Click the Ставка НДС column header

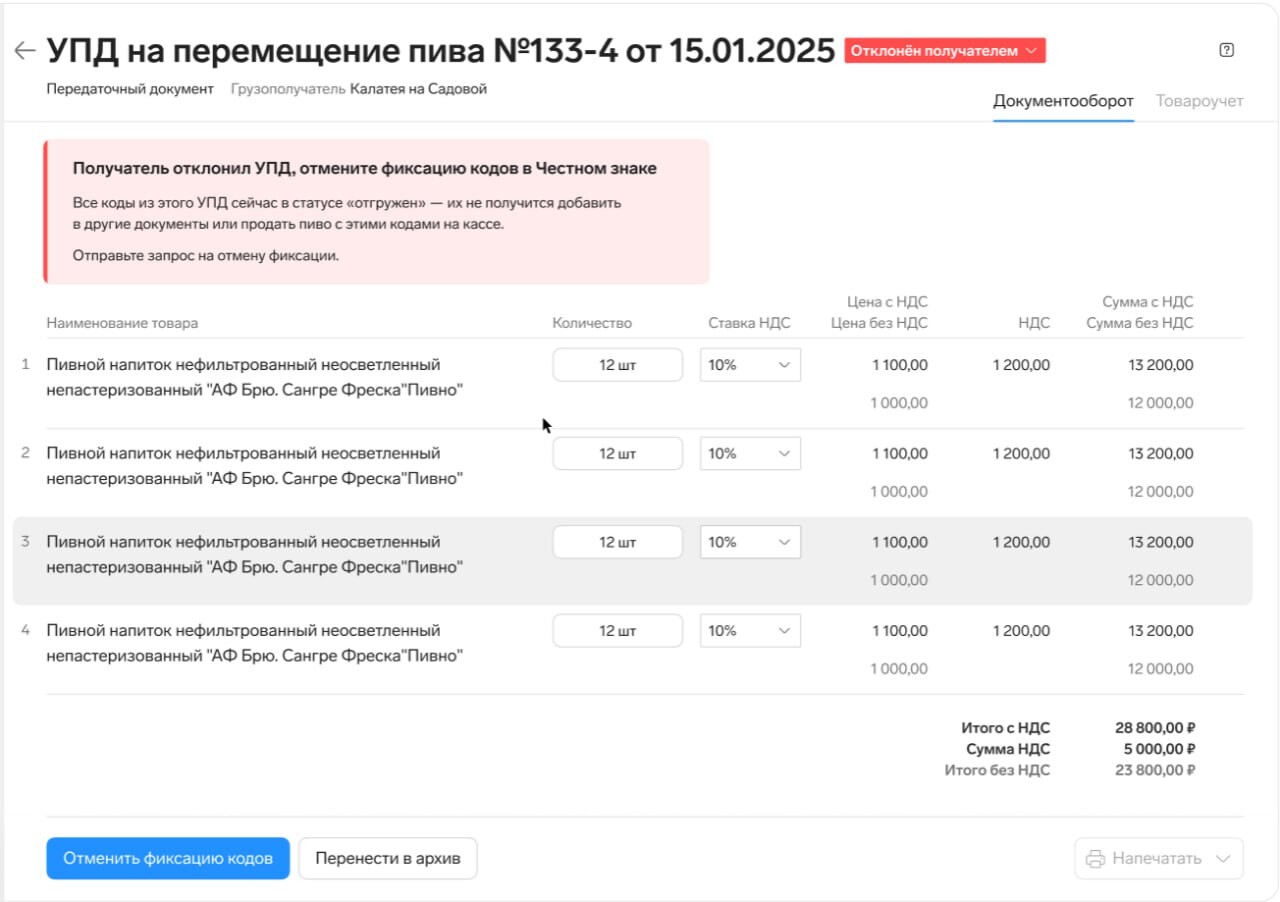(749, 323)
